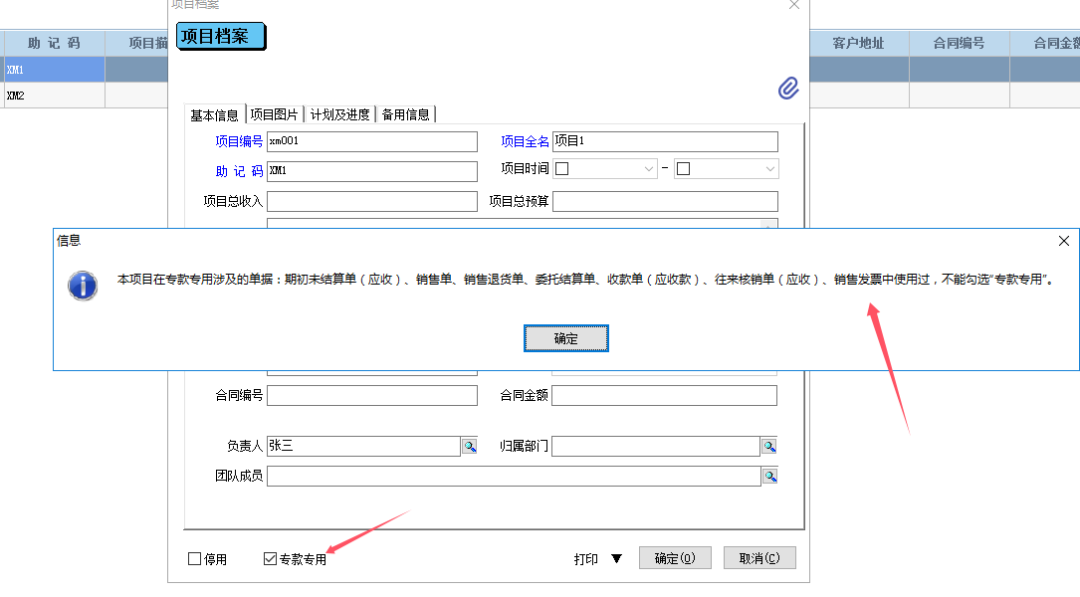Viewport: 1080px width, 597px height.
Task: Click the 打印 label
Action: tap(585, 559)
